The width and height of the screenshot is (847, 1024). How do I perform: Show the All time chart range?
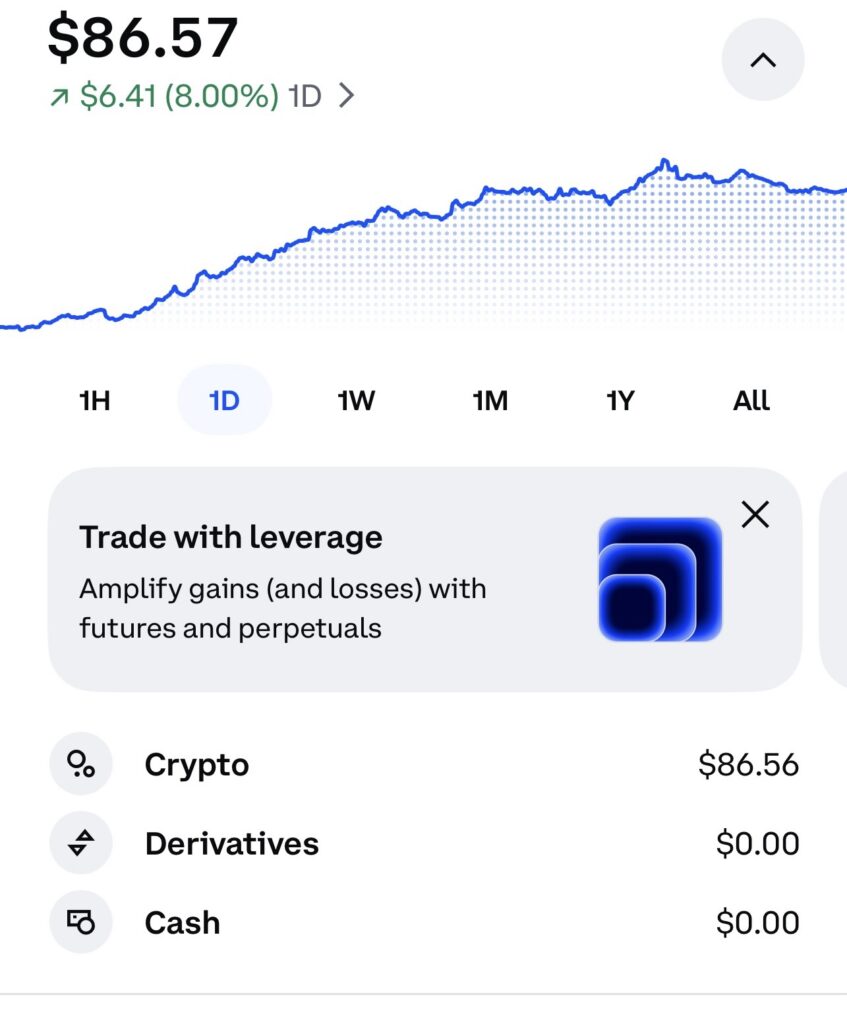(x=751, y=401)
